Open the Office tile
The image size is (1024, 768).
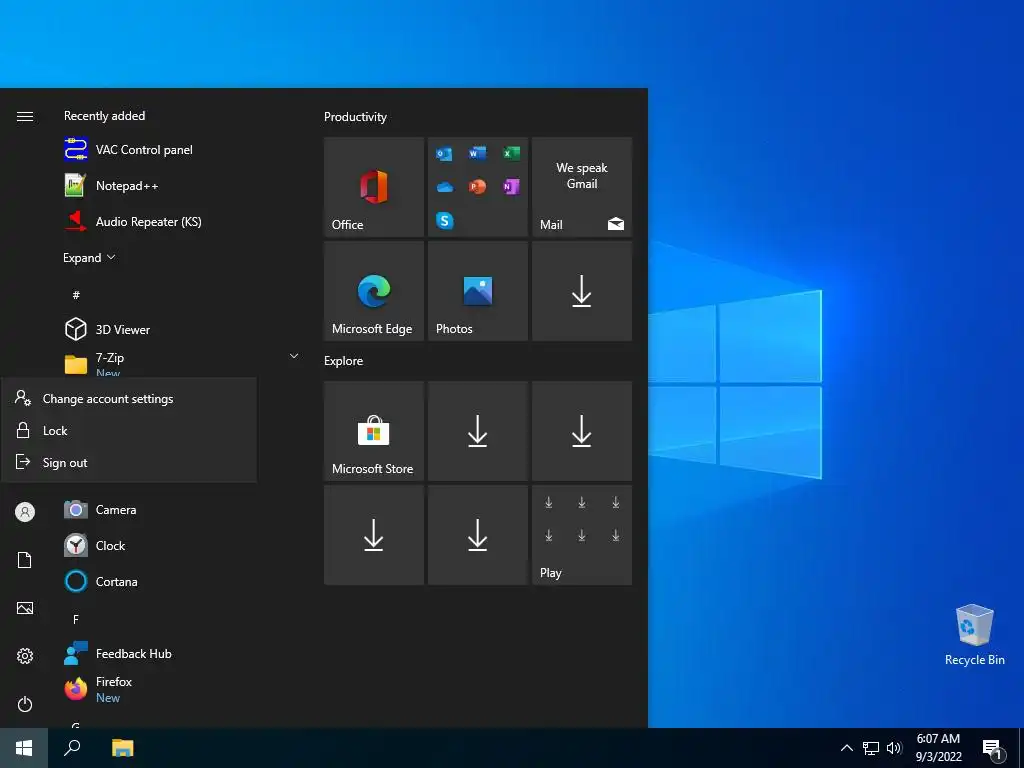pos(374,187)
